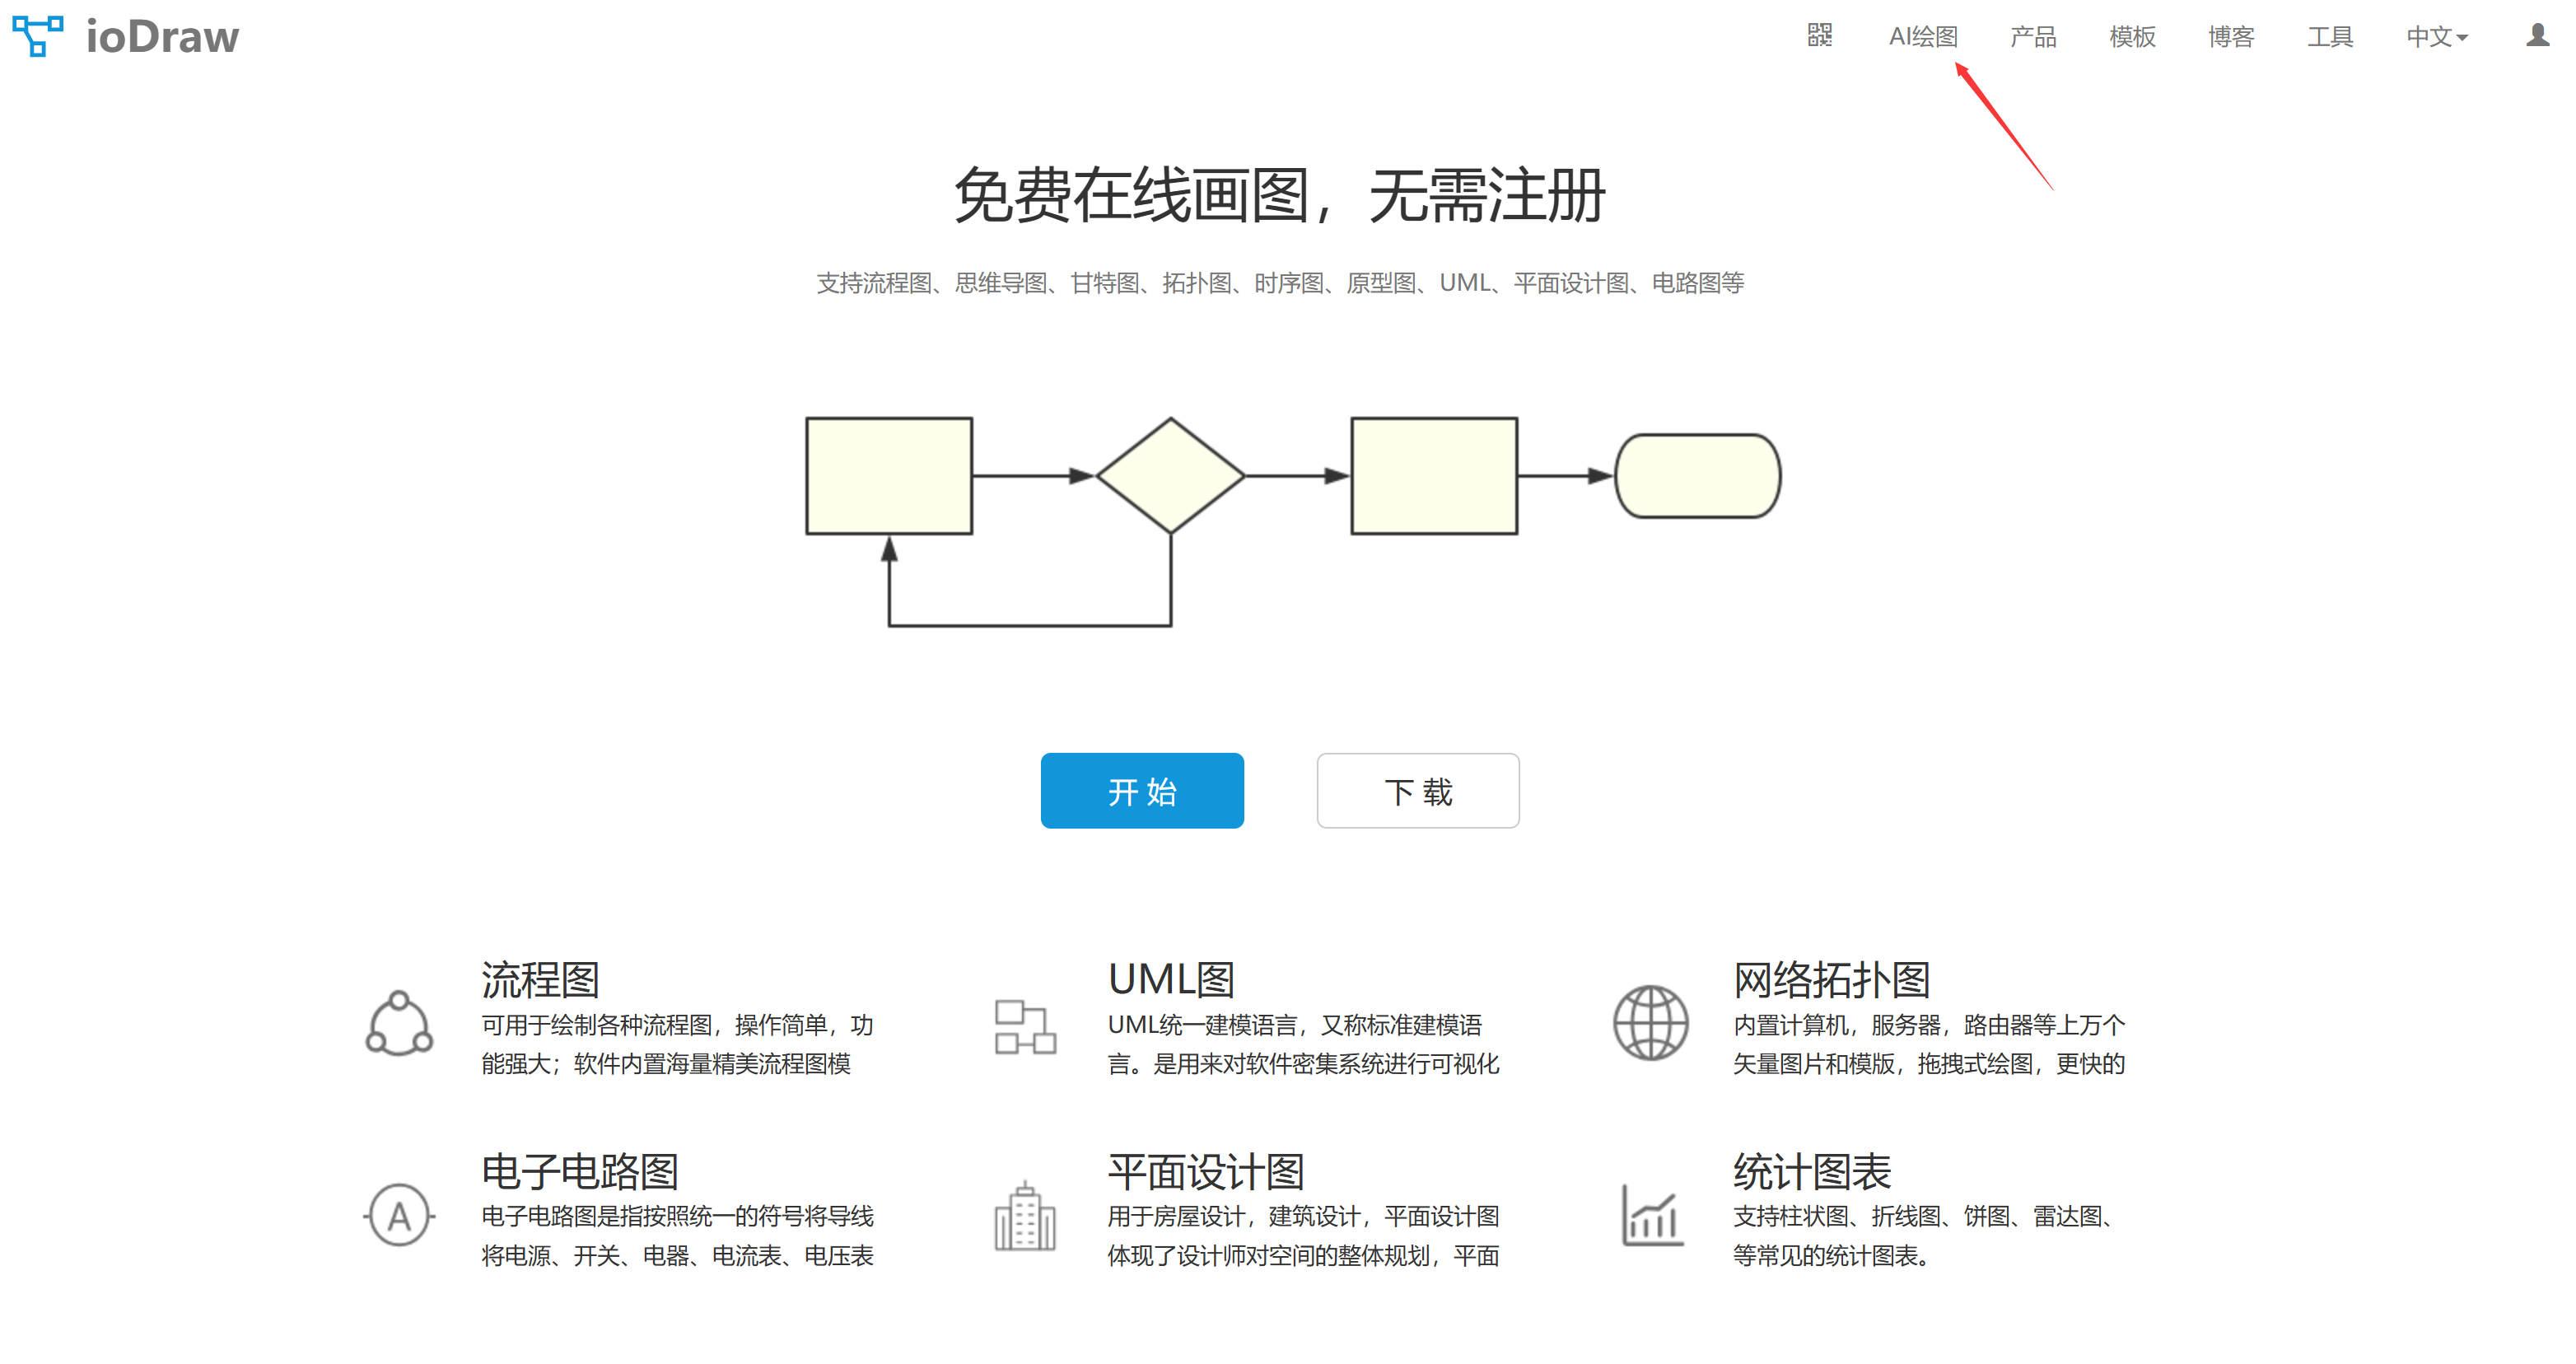2576x1364 pixels.
Task: Click the flowchart feature icon
Action: click(399, 1023)
